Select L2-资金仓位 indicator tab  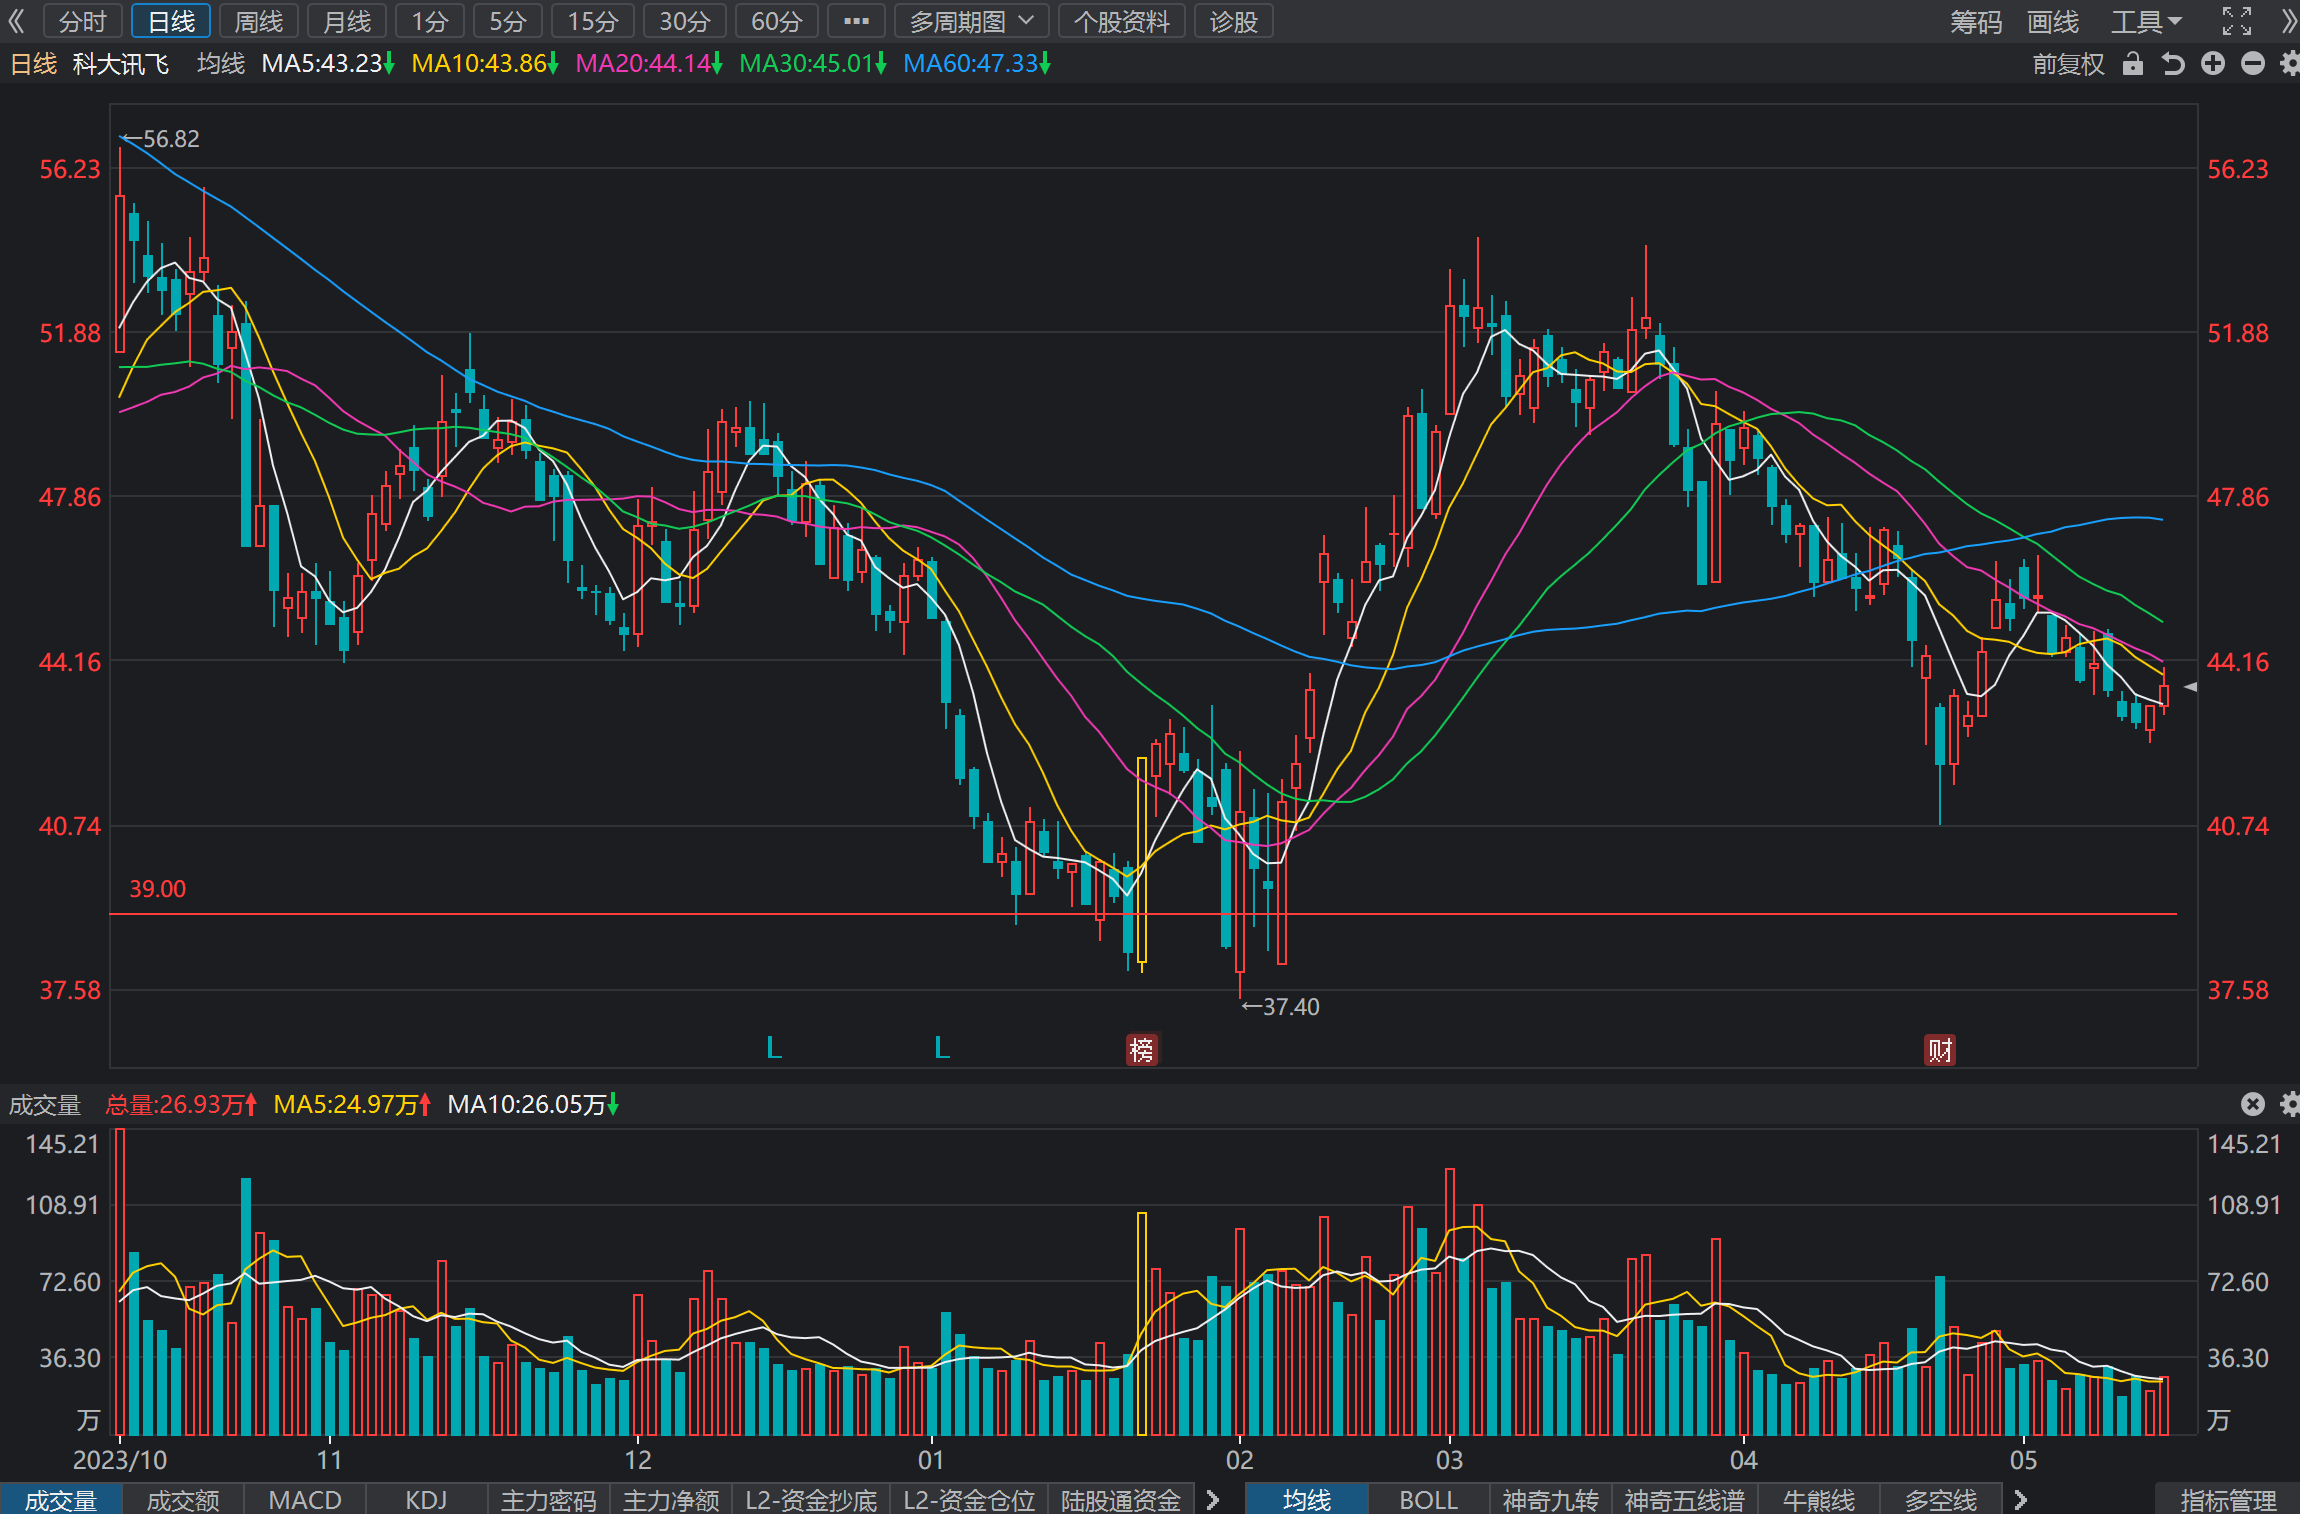(969, 1500)
